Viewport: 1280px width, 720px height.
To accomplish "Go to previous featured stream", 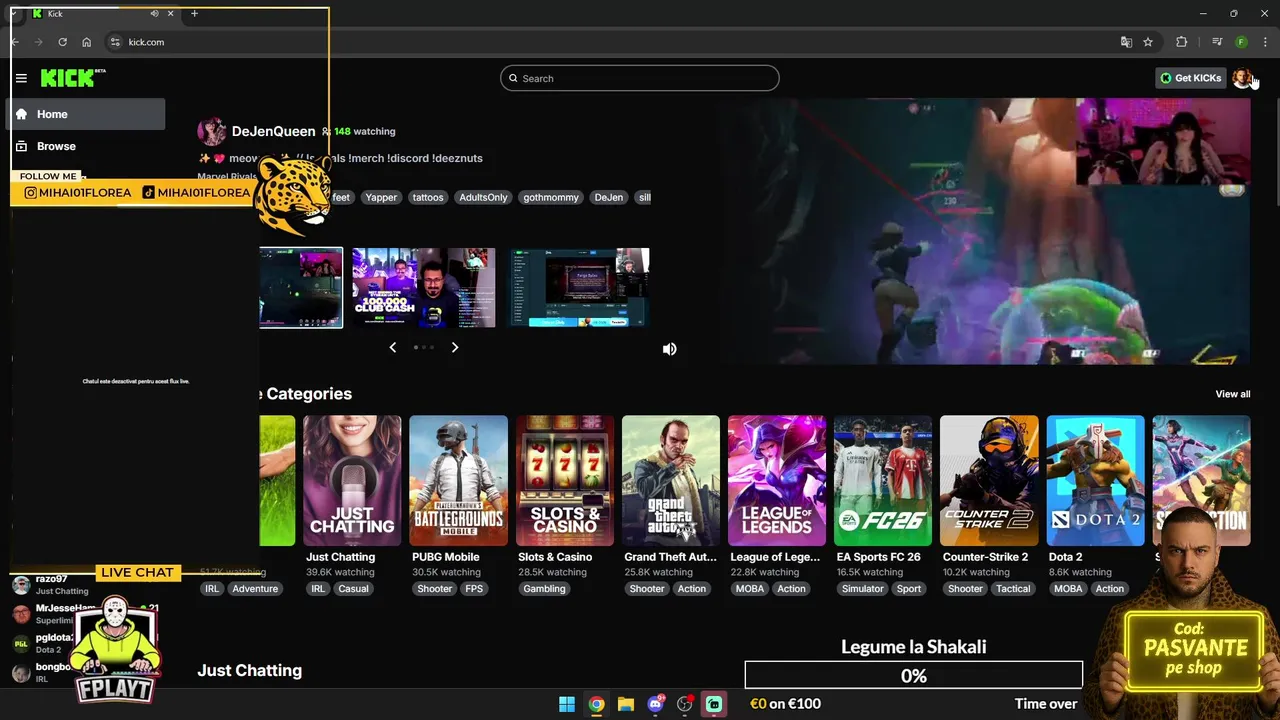I will (392, 347).
